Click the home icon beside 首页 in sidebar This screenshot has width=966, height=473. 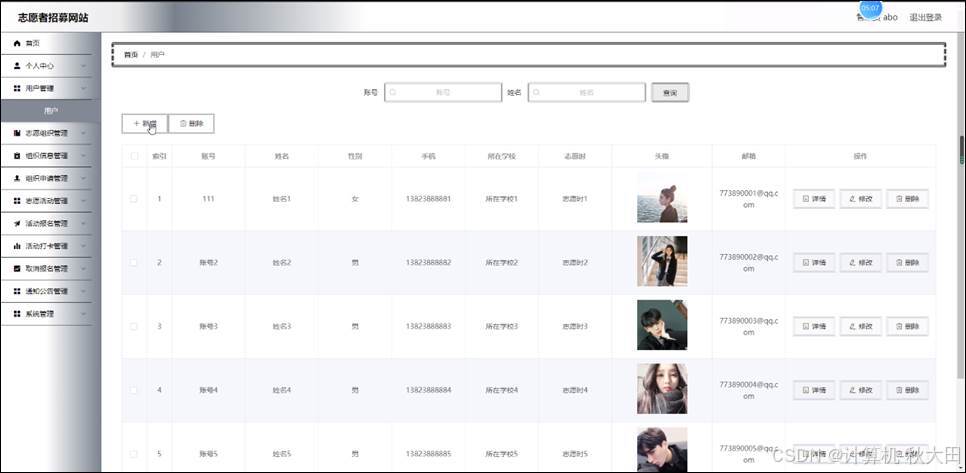tap(17, 43)
